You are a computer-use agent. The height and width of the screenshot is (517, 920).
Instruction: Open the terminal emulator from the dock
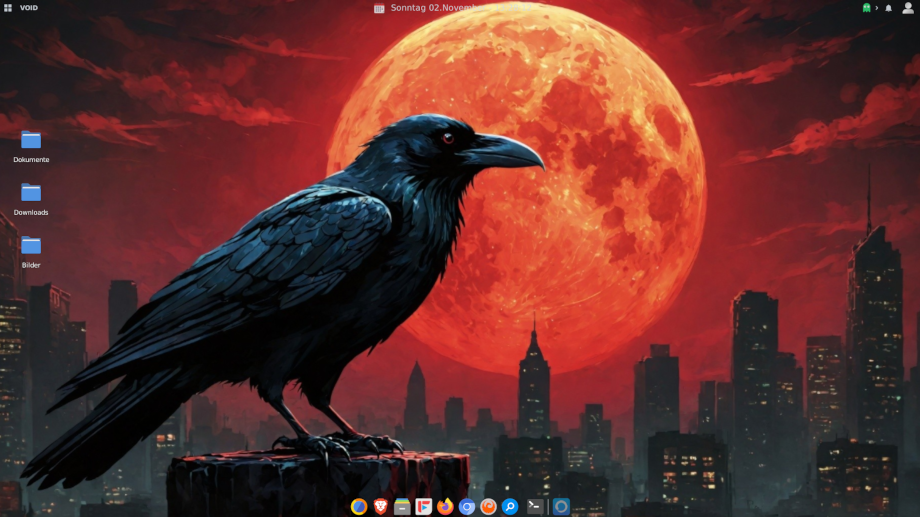pyautogui.click(x=535, y=507)
